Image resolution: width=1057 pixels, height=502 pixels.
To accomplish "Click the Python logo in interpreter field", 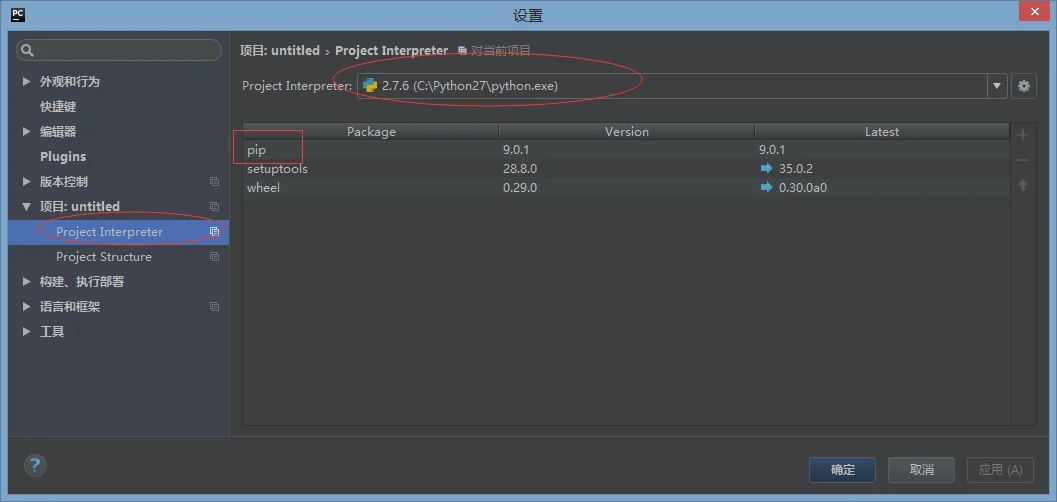I will (x=369, y=86).
